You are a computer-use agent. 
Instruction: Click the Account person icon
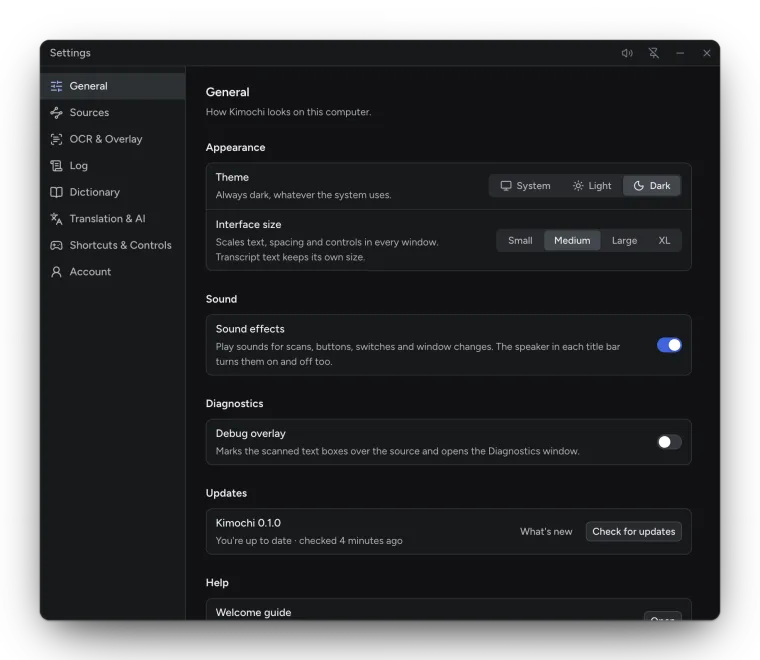tap(56, 272)
